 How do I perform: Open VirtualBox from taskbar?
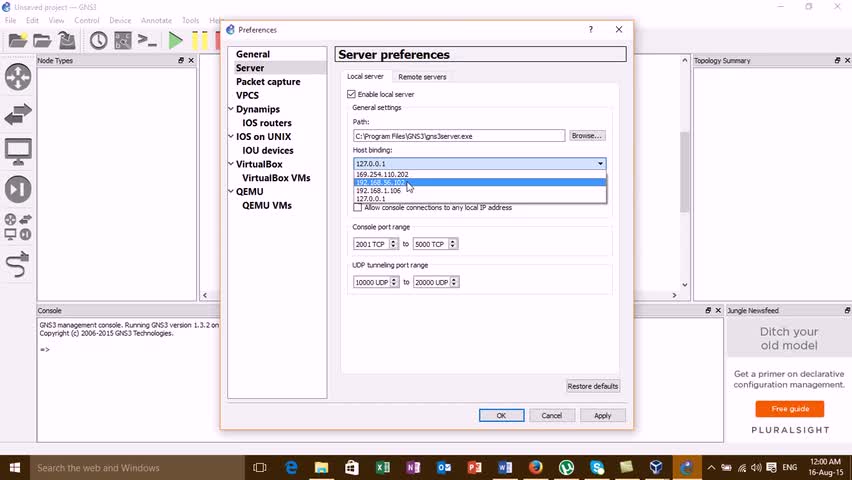pos(656,467)
